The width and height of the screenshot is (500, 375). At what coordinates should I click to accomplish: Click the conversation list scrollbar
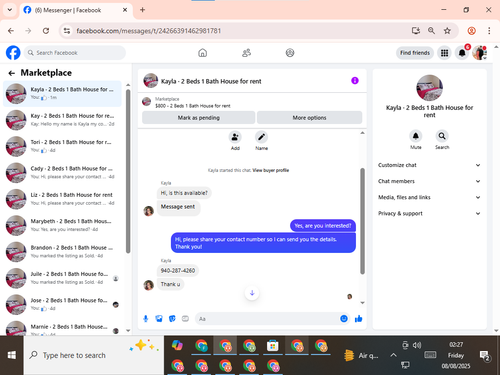pos(128,172)
